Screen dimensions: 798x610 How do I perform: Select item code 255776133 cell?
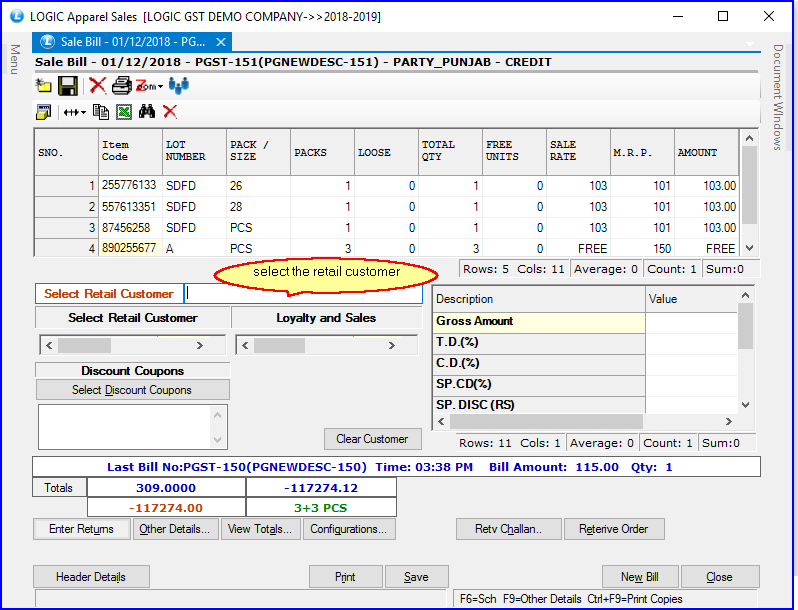(130, 186)
